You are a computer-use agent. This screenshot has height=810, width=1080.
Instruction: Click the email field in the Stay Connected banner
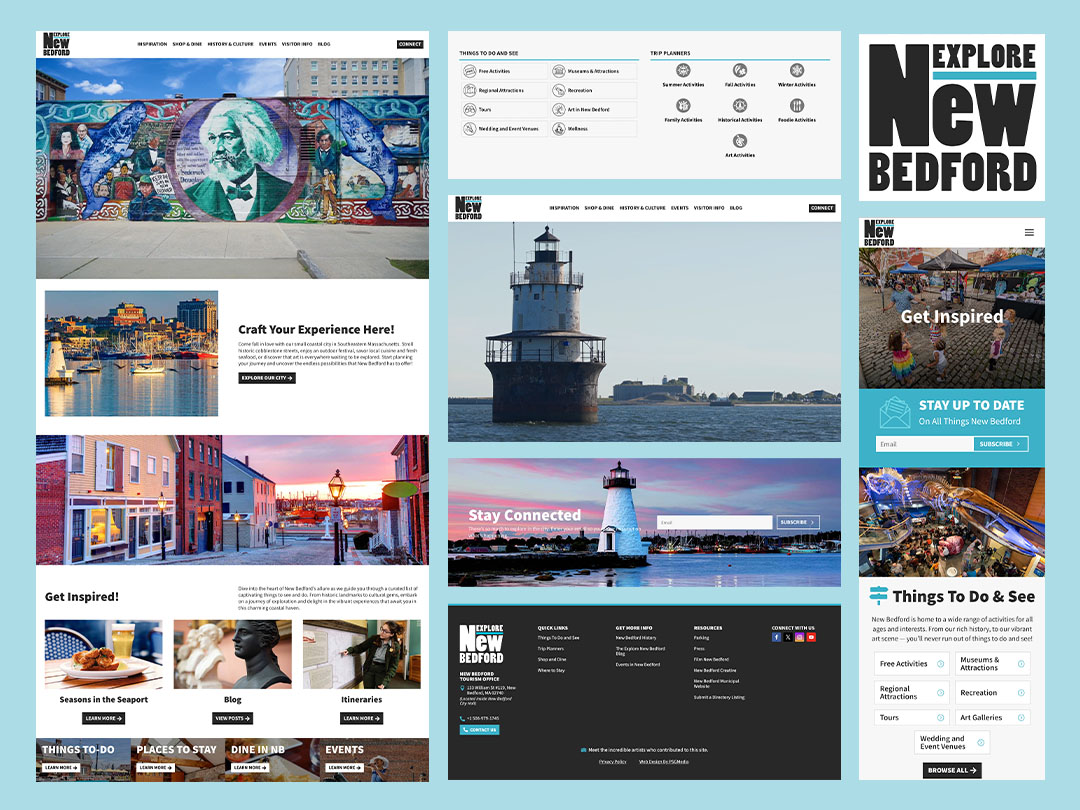714,522
